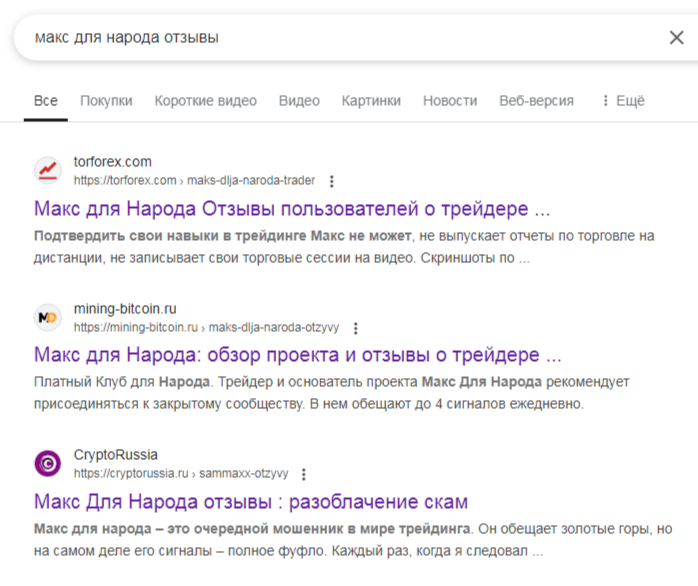Click the torforex.com red chart favicon
Viewport: 698px width, 586px height.
click(x=48, y=171)
